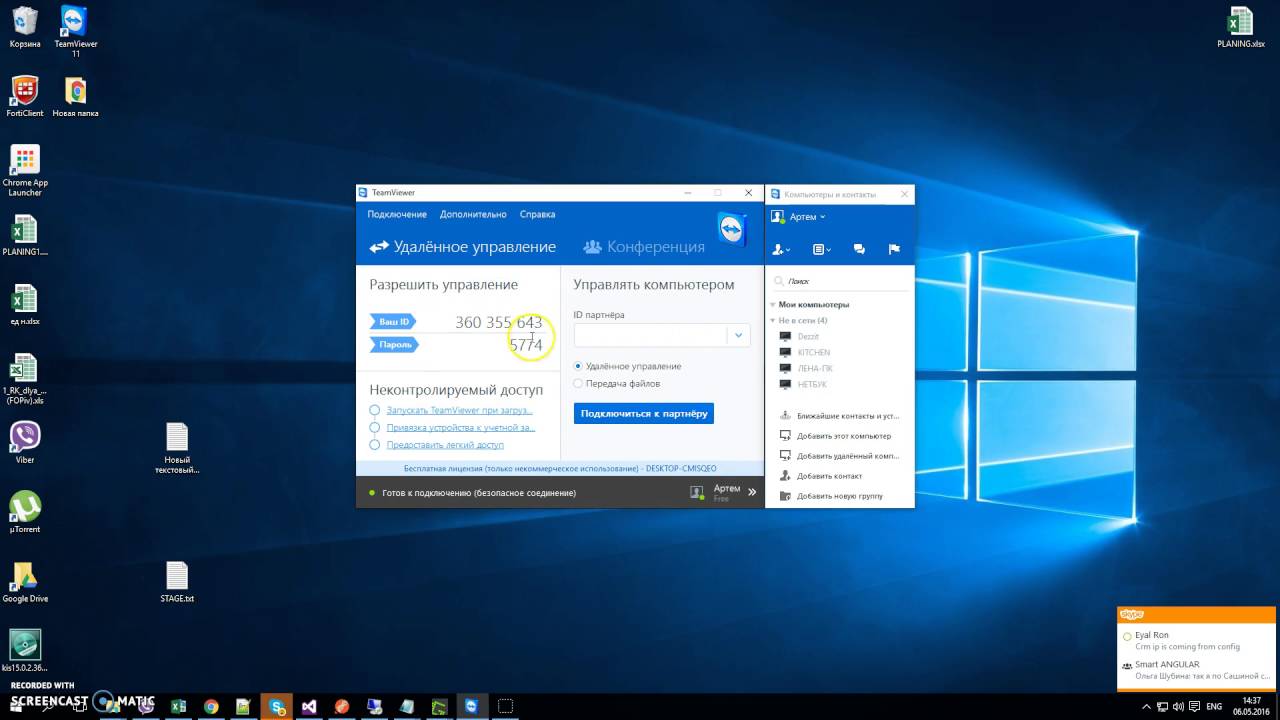Click Ближайшие контакты и устройства
Image resolution: width=1280 pixels, height=720 pixels.
(847, 416)
